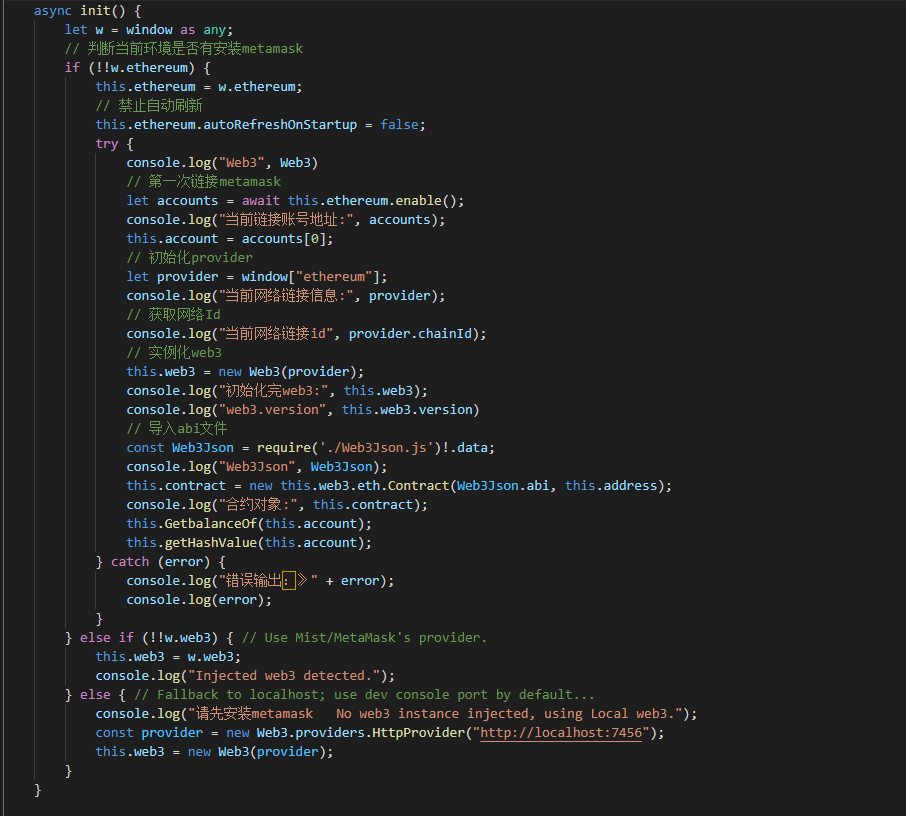Image resolution: width=906 pixels, height=816 pixels.
Task: Click the 'if (!!w.ethereum) {' condition line
Action: (138, 68)
